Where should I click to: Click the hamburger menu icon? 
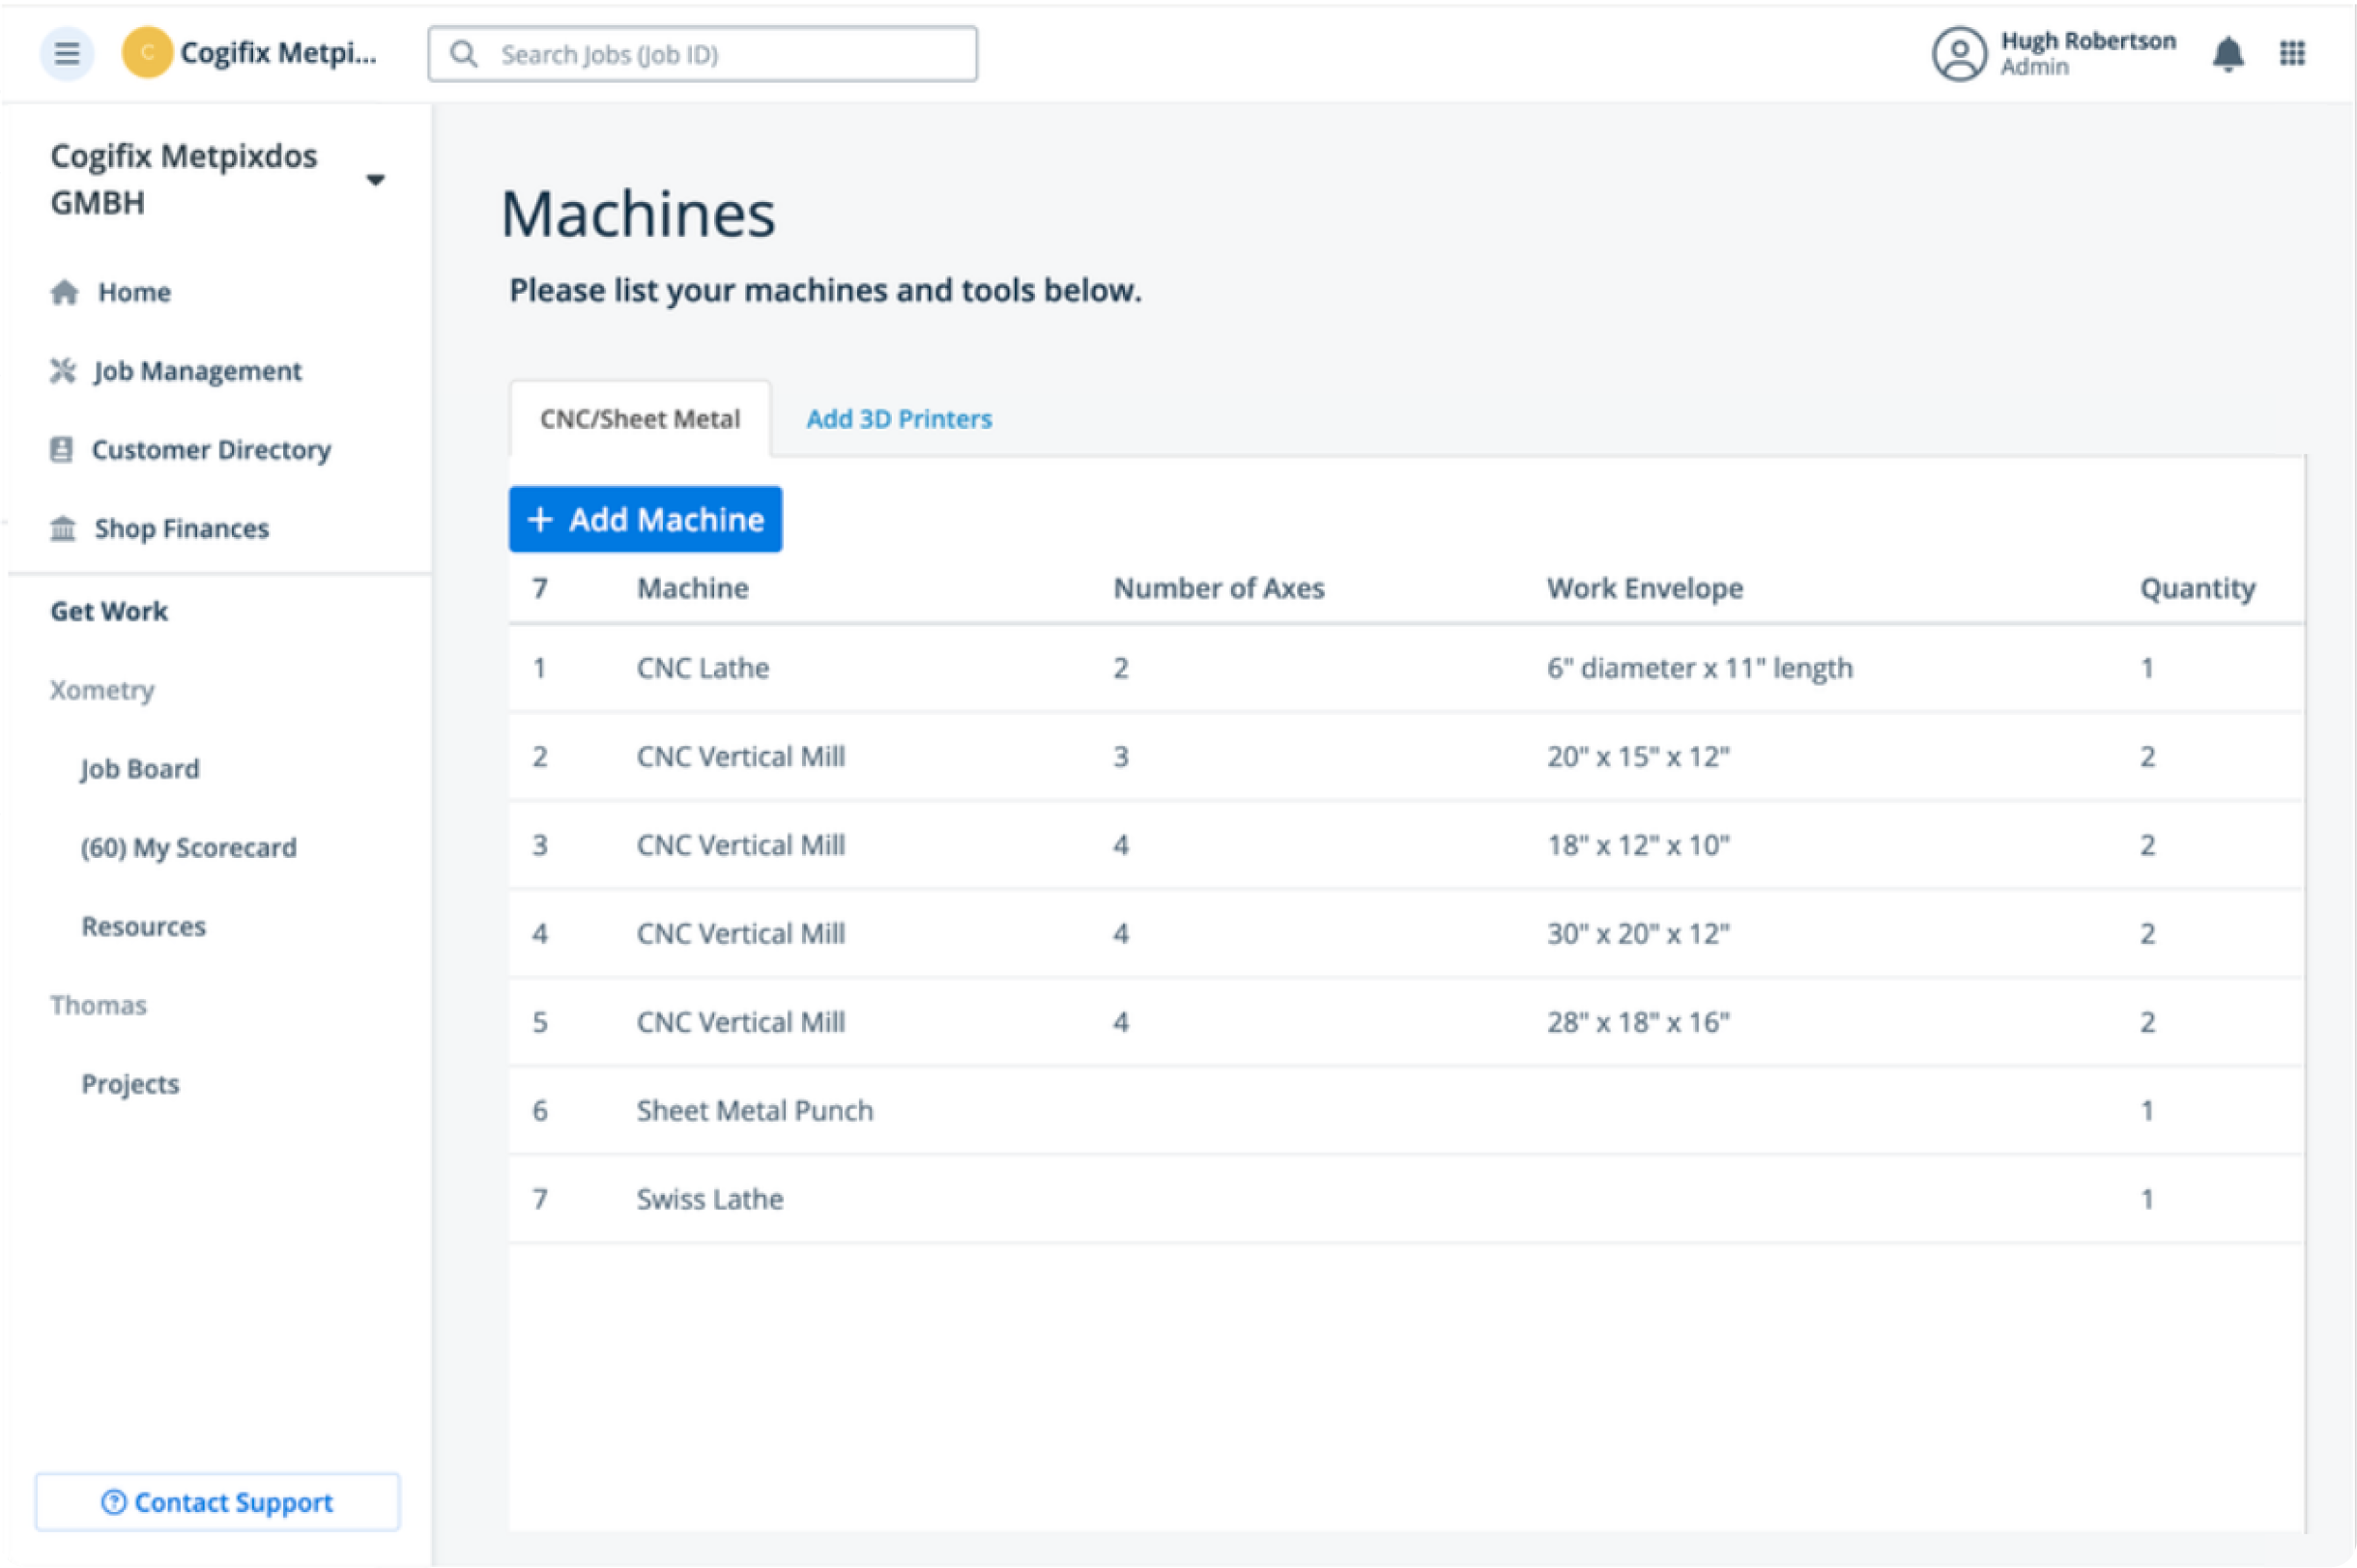tap(66, 53)
